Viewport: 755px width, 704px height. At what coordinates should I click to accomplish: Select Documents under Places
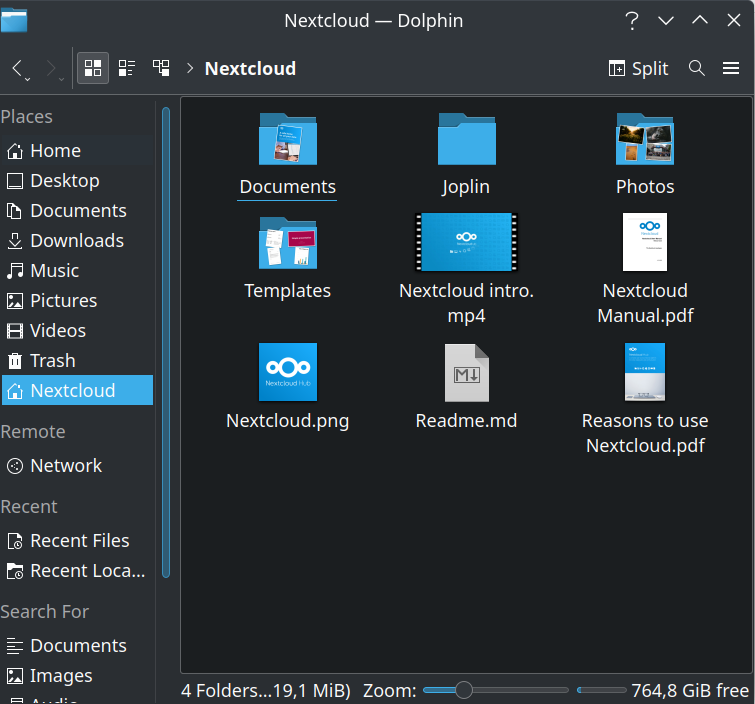(77, 210)
